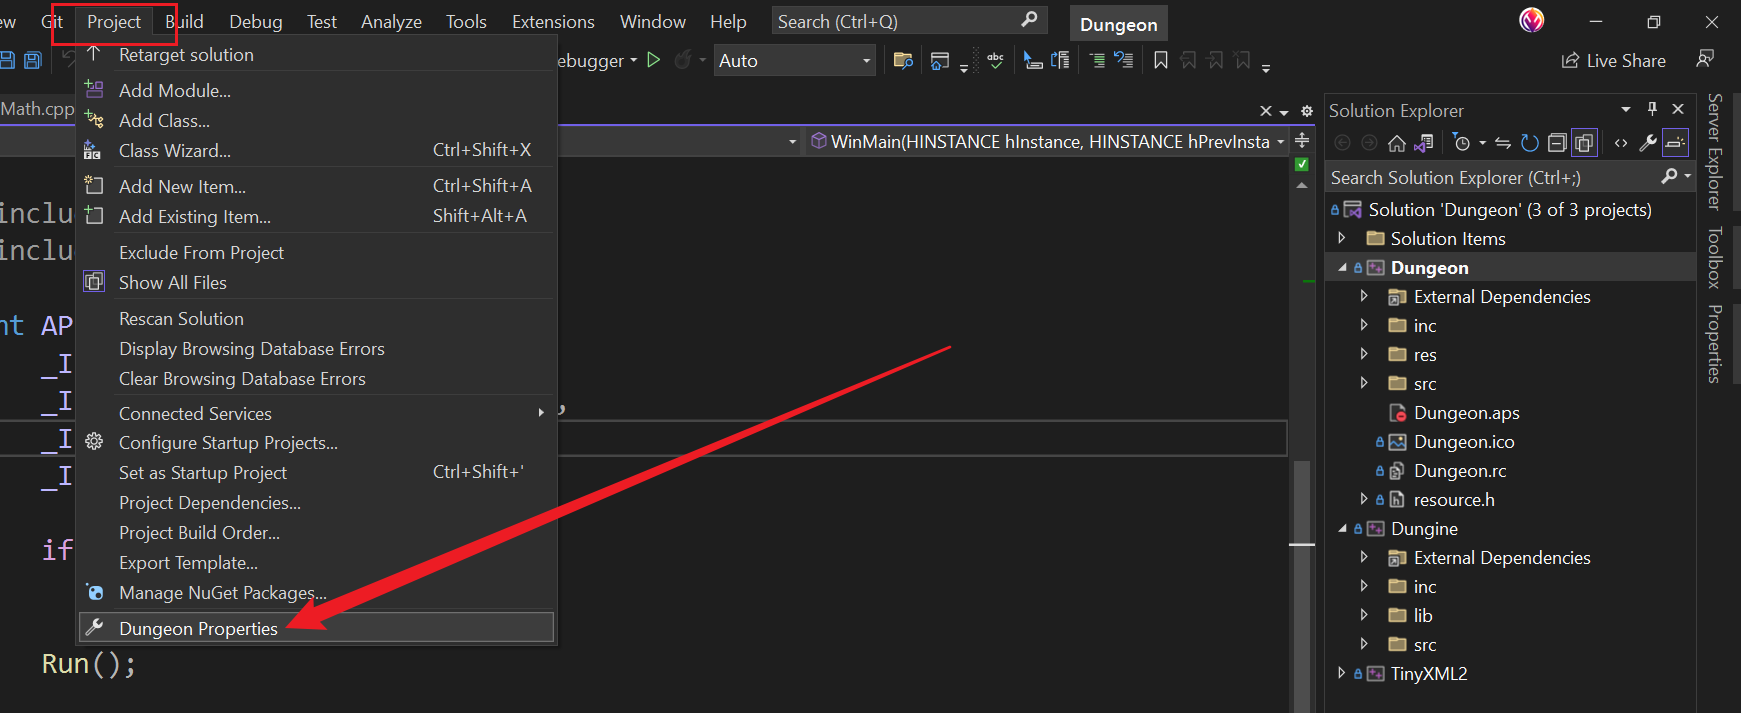This screenshot has width=1741, height=713.
Task: Click the Find in Files folder icon
Action: coord(903,61)
